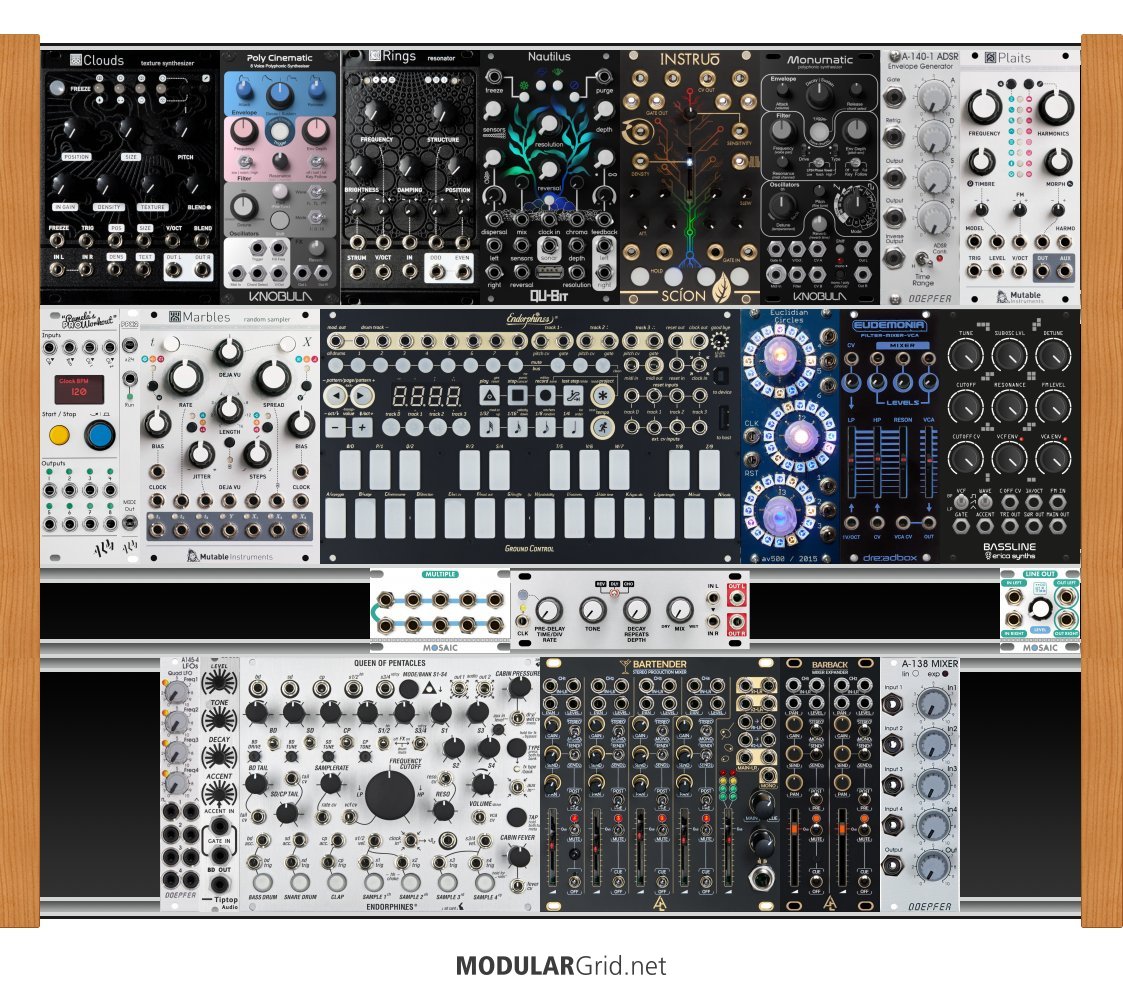The image size is (1123, 987).
Task: Click the effects module MIX knob
Action: tap(679, 610)
